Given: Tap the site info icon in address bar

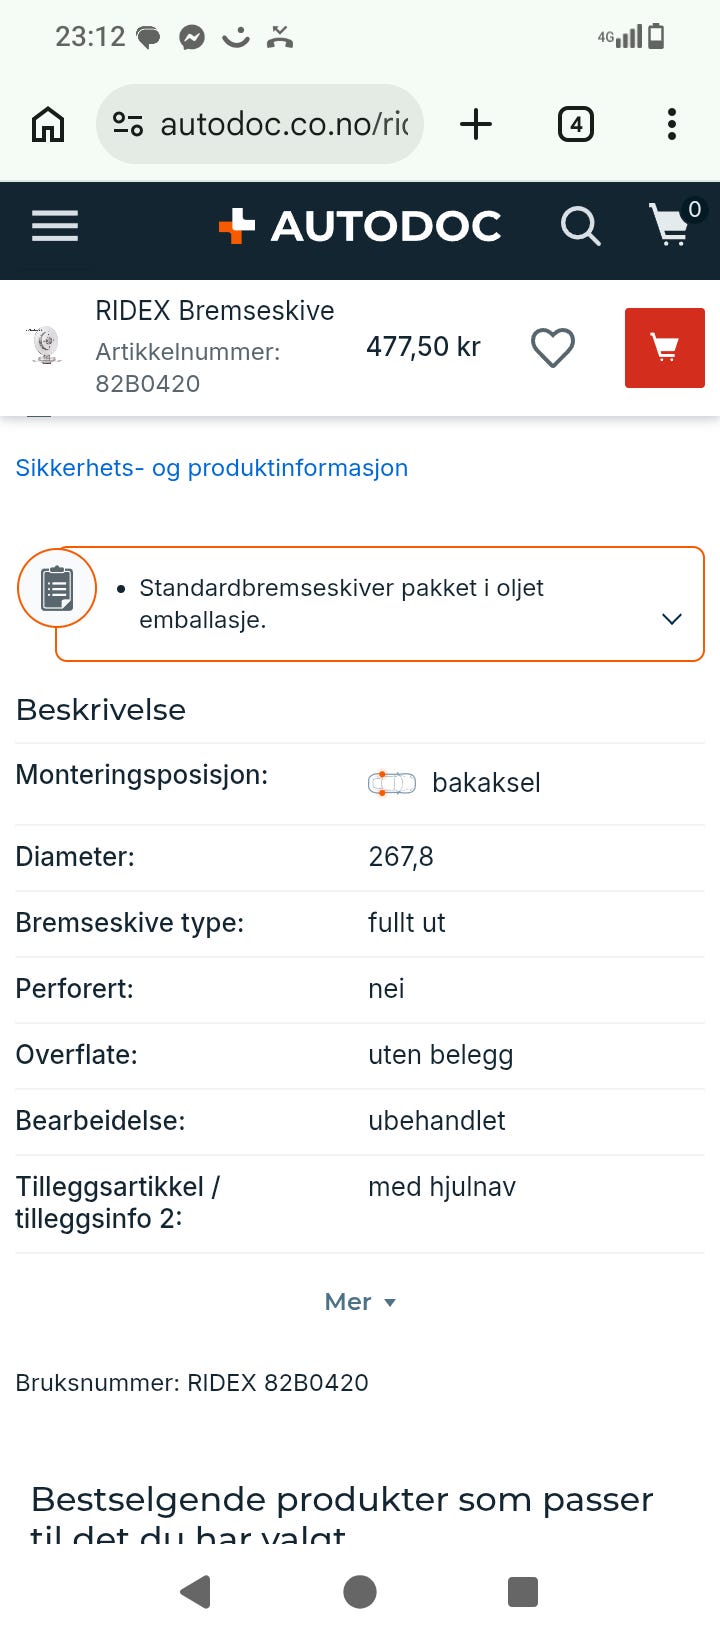Looking at the screenshot, I should [128, 124].
